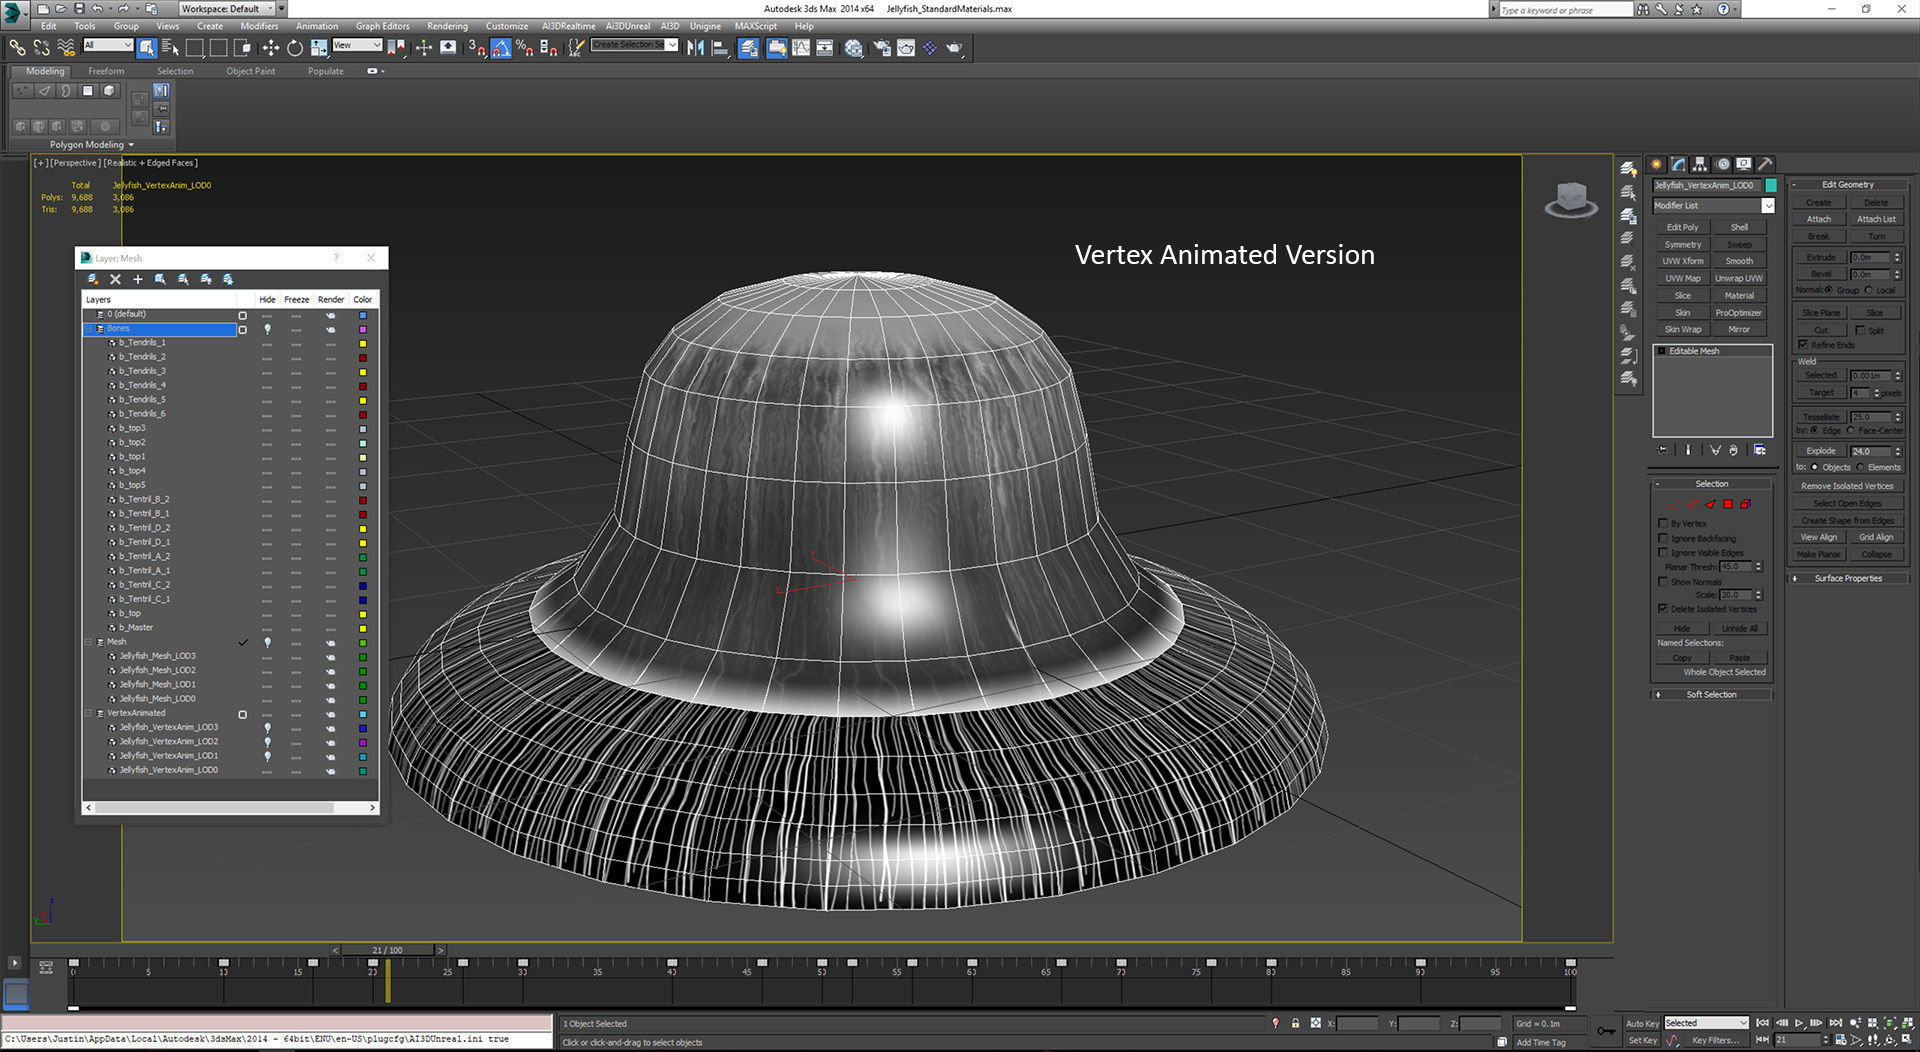The image size is (1920, 1052).
Task: Open Select by Name dialog
Action: click(x=170, y=47)
